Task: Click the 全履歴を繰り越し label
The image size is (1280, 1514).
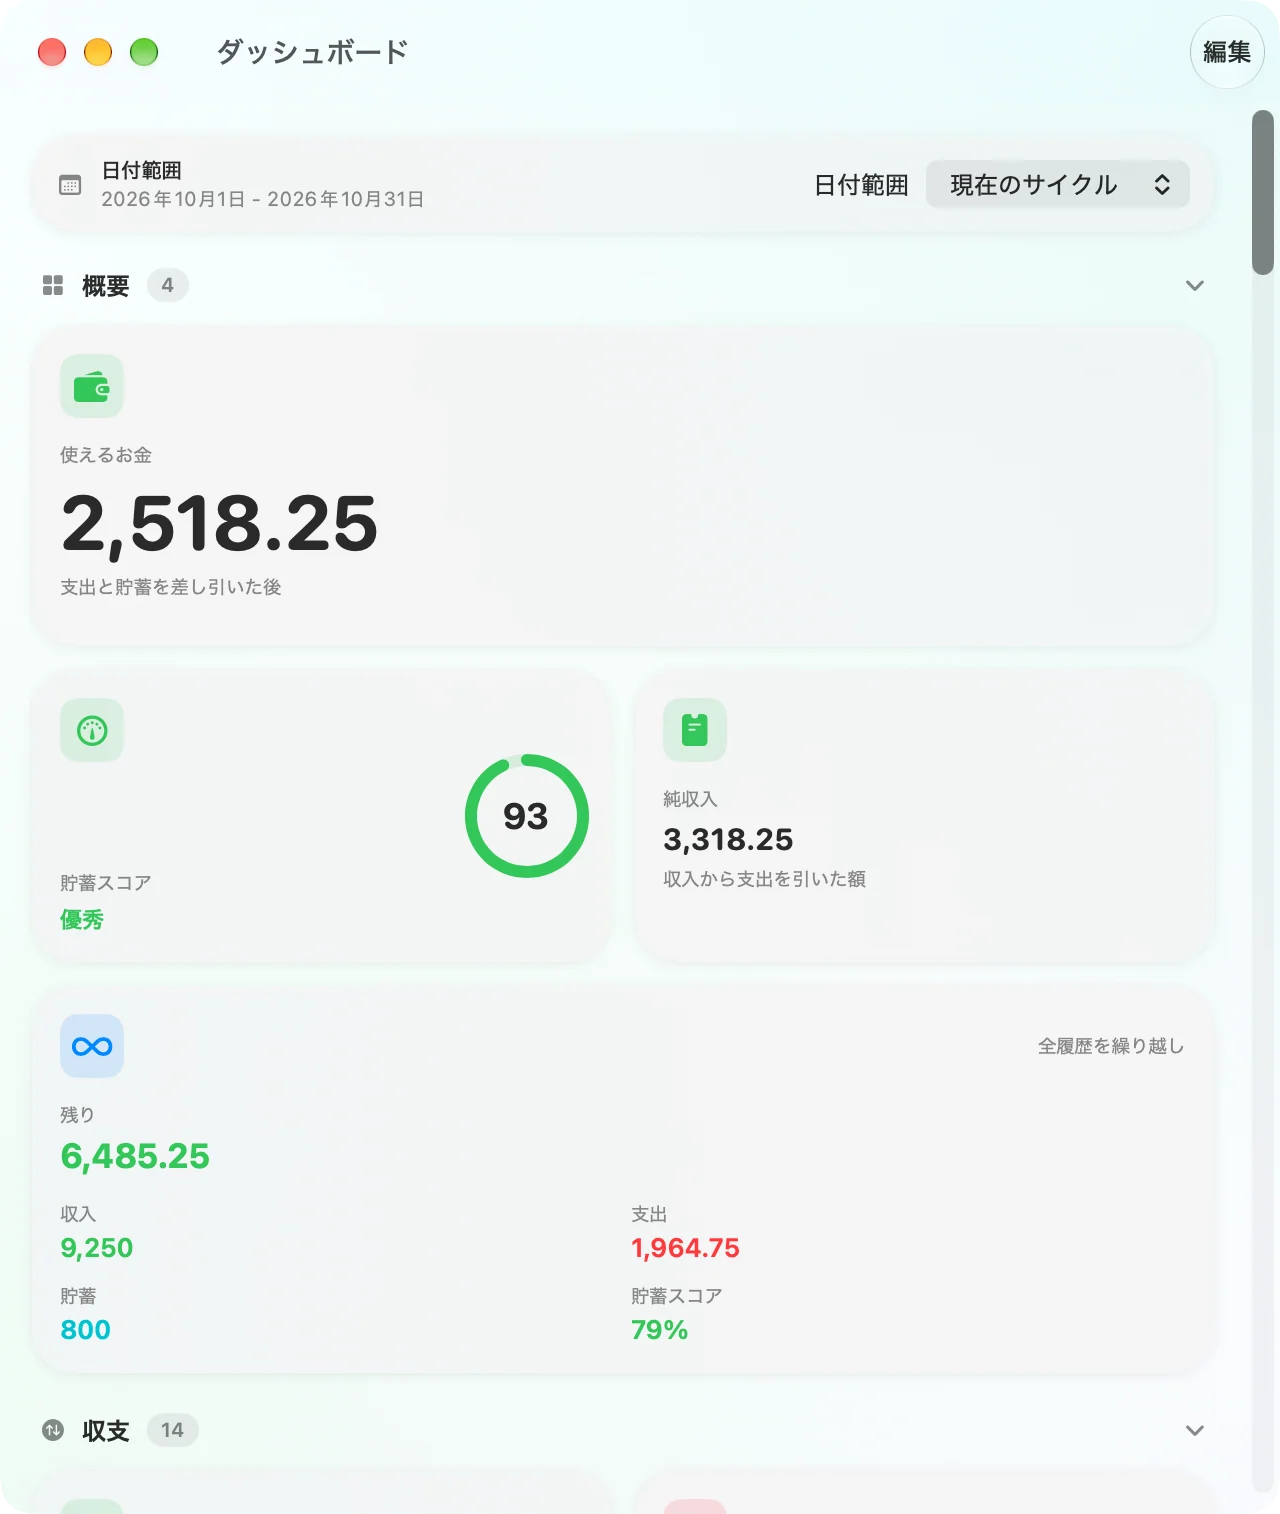Action: coord(1111,1046)
